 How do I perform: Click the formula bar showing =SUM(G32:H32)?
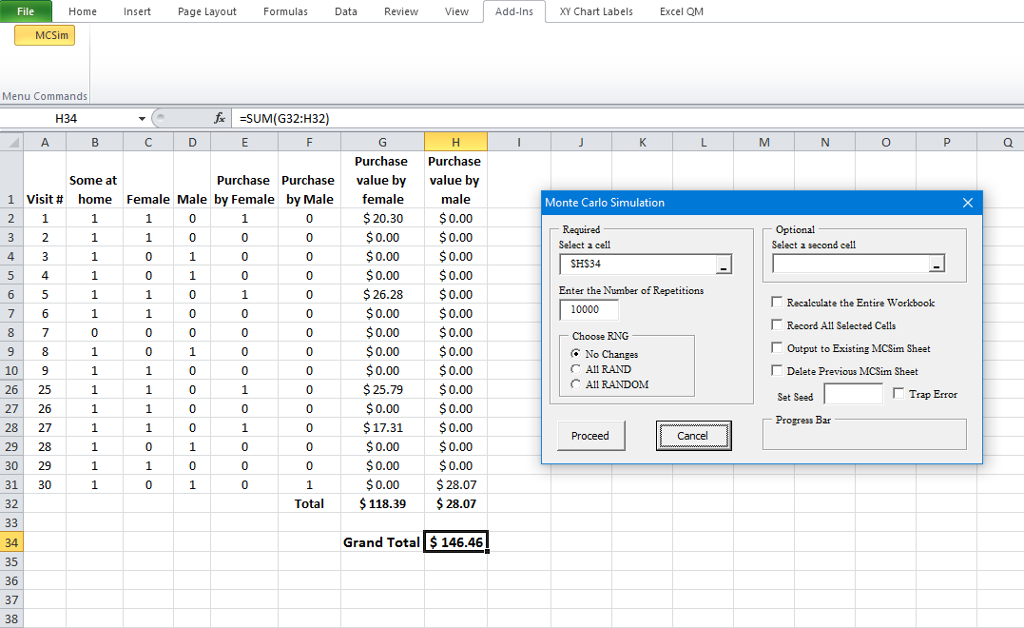pos(300,117)
